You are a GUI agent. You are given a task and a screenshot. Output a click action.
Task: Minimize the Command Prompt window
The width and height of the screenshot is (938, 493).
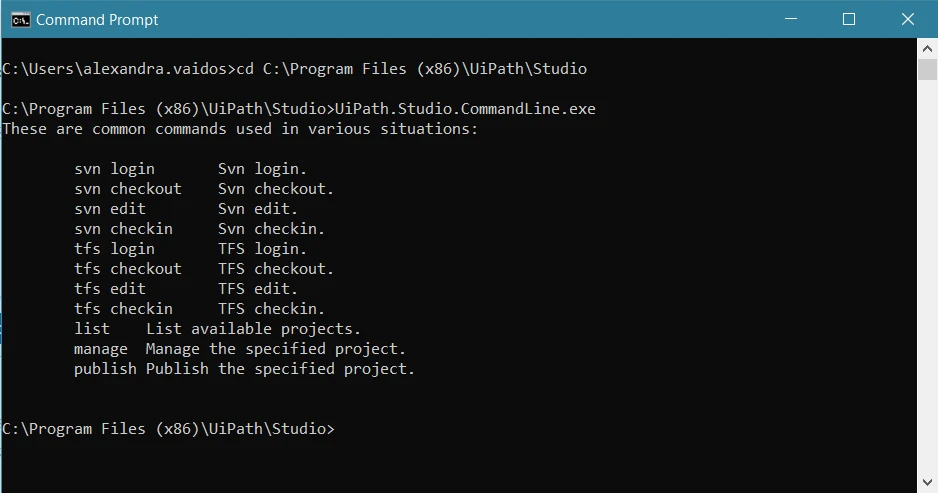(791, 19)
